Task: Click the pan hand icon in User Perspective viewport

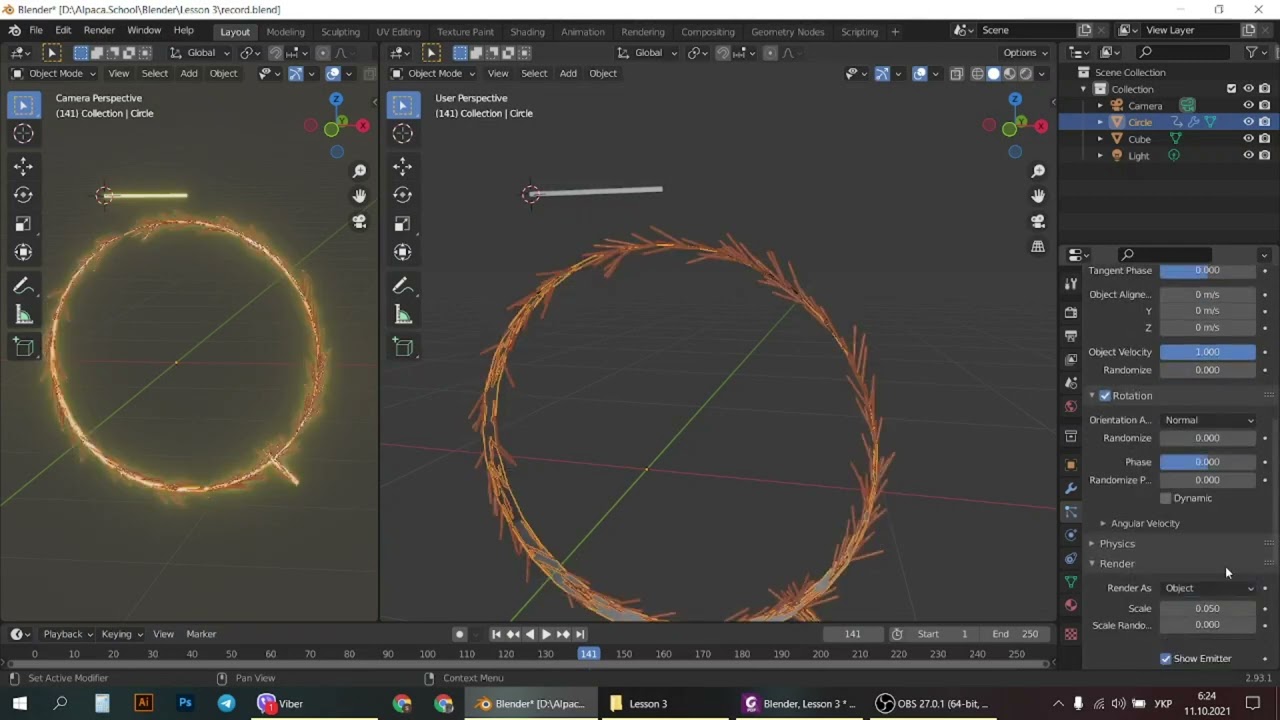Action: [1038, 196]
